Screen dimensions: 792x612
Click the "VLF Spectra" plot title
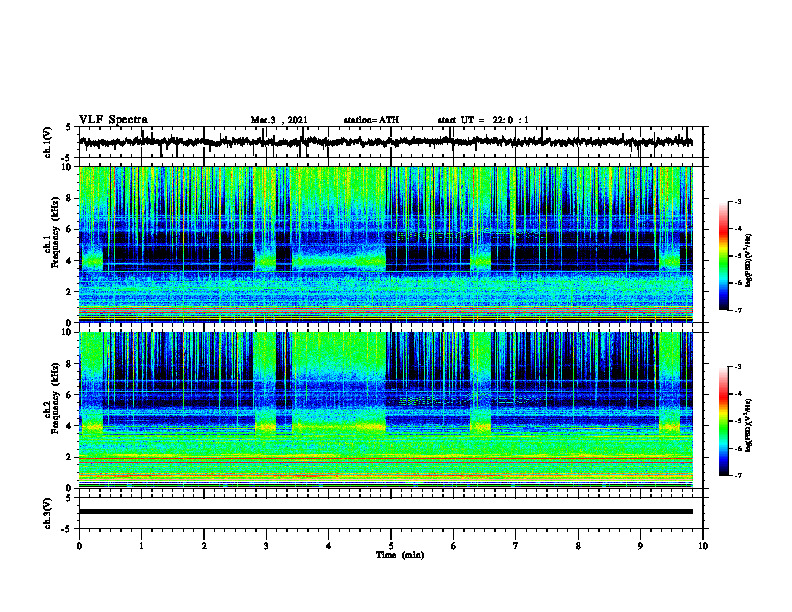click(x=113, y=120)
